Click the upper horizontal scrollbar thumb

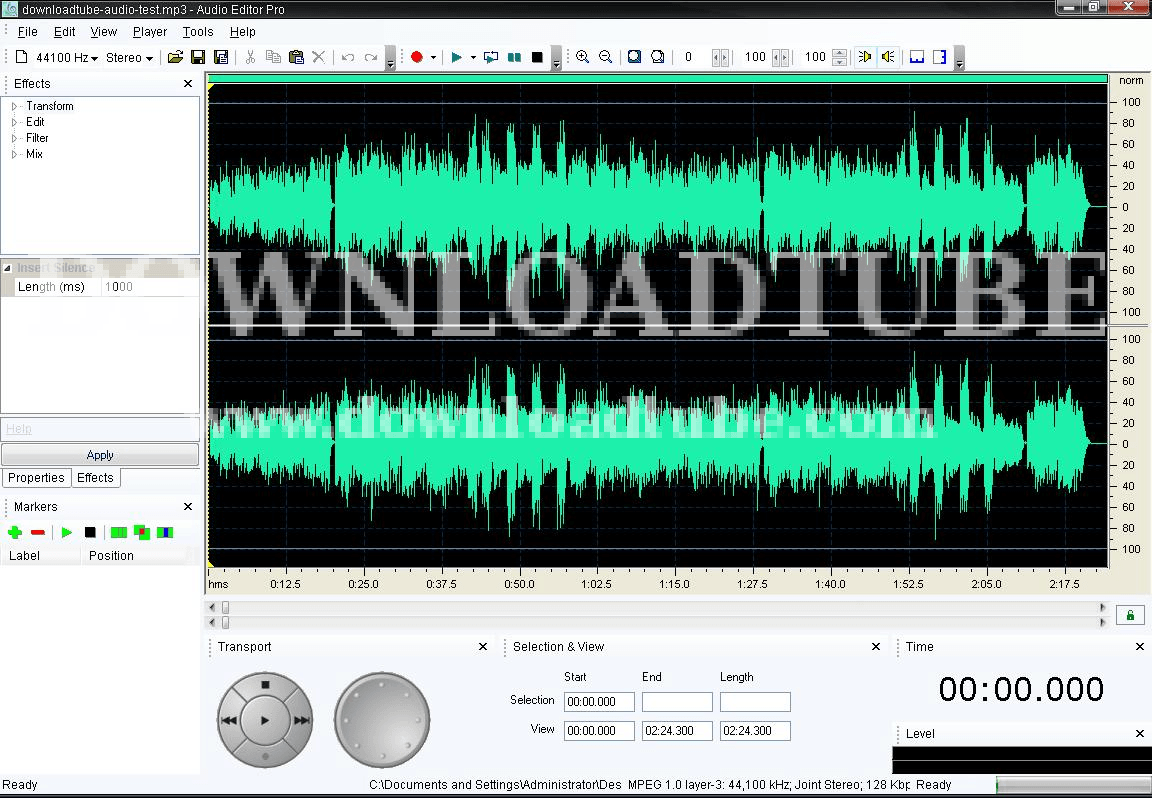[226, 608]
